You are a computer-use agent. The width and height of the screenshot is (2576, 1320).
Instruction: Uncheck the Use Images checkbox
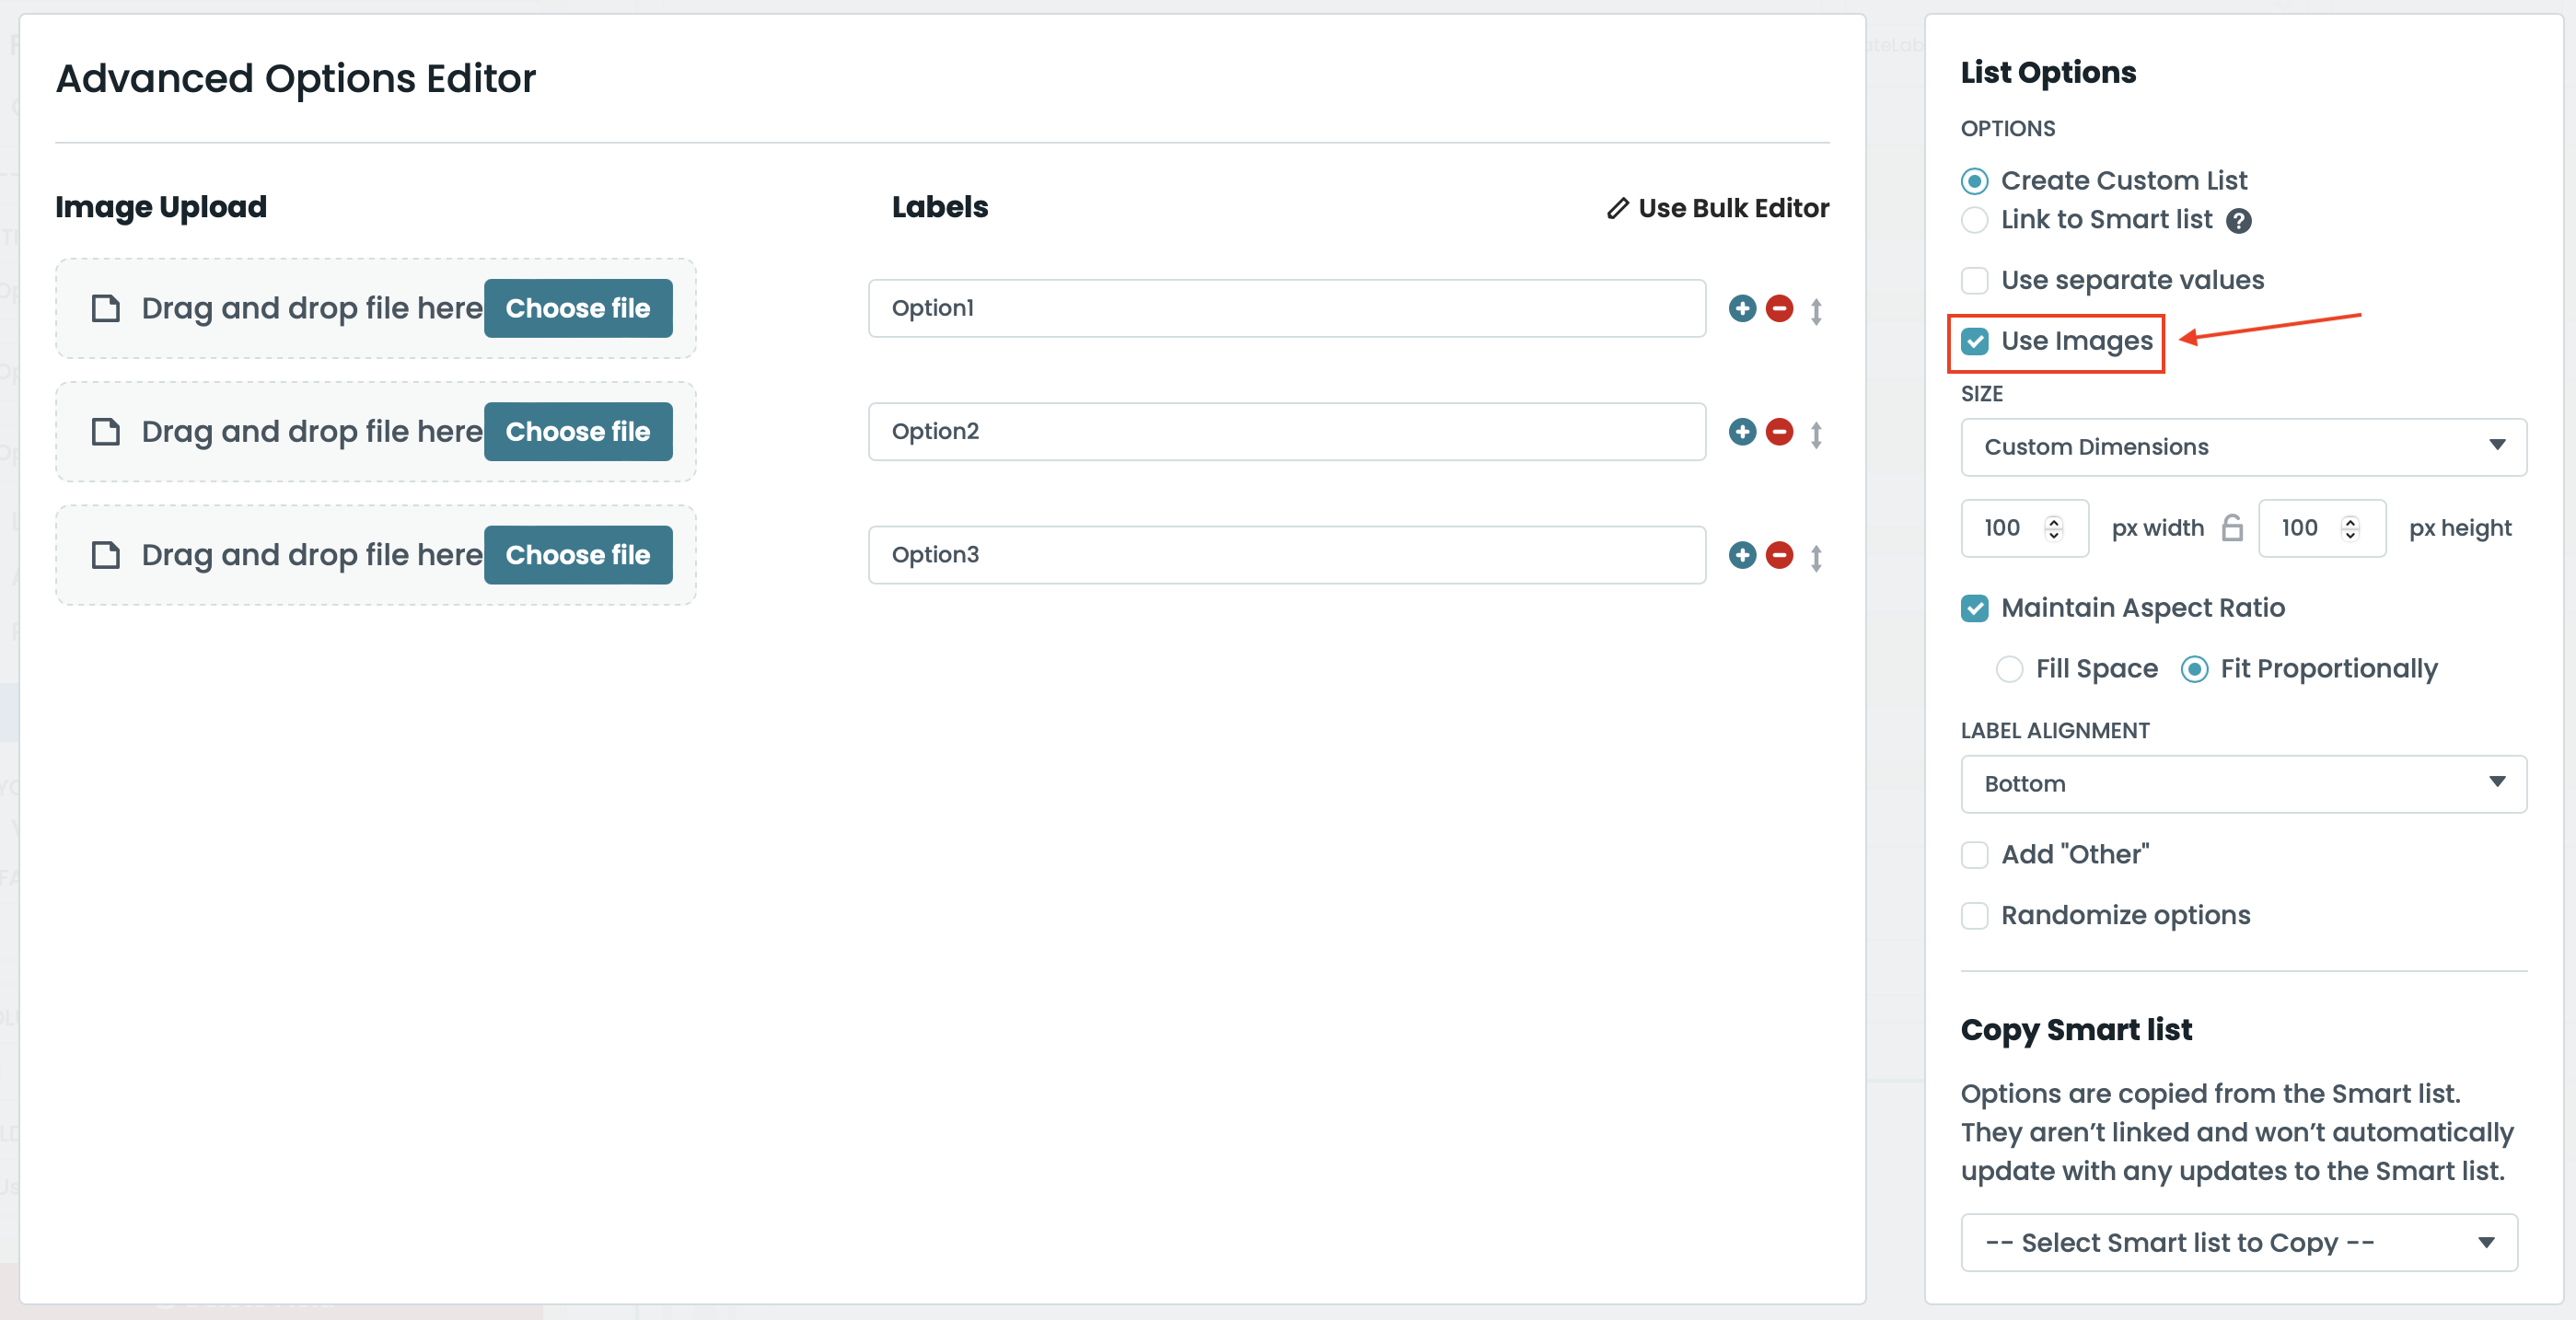pos(1974,342)
